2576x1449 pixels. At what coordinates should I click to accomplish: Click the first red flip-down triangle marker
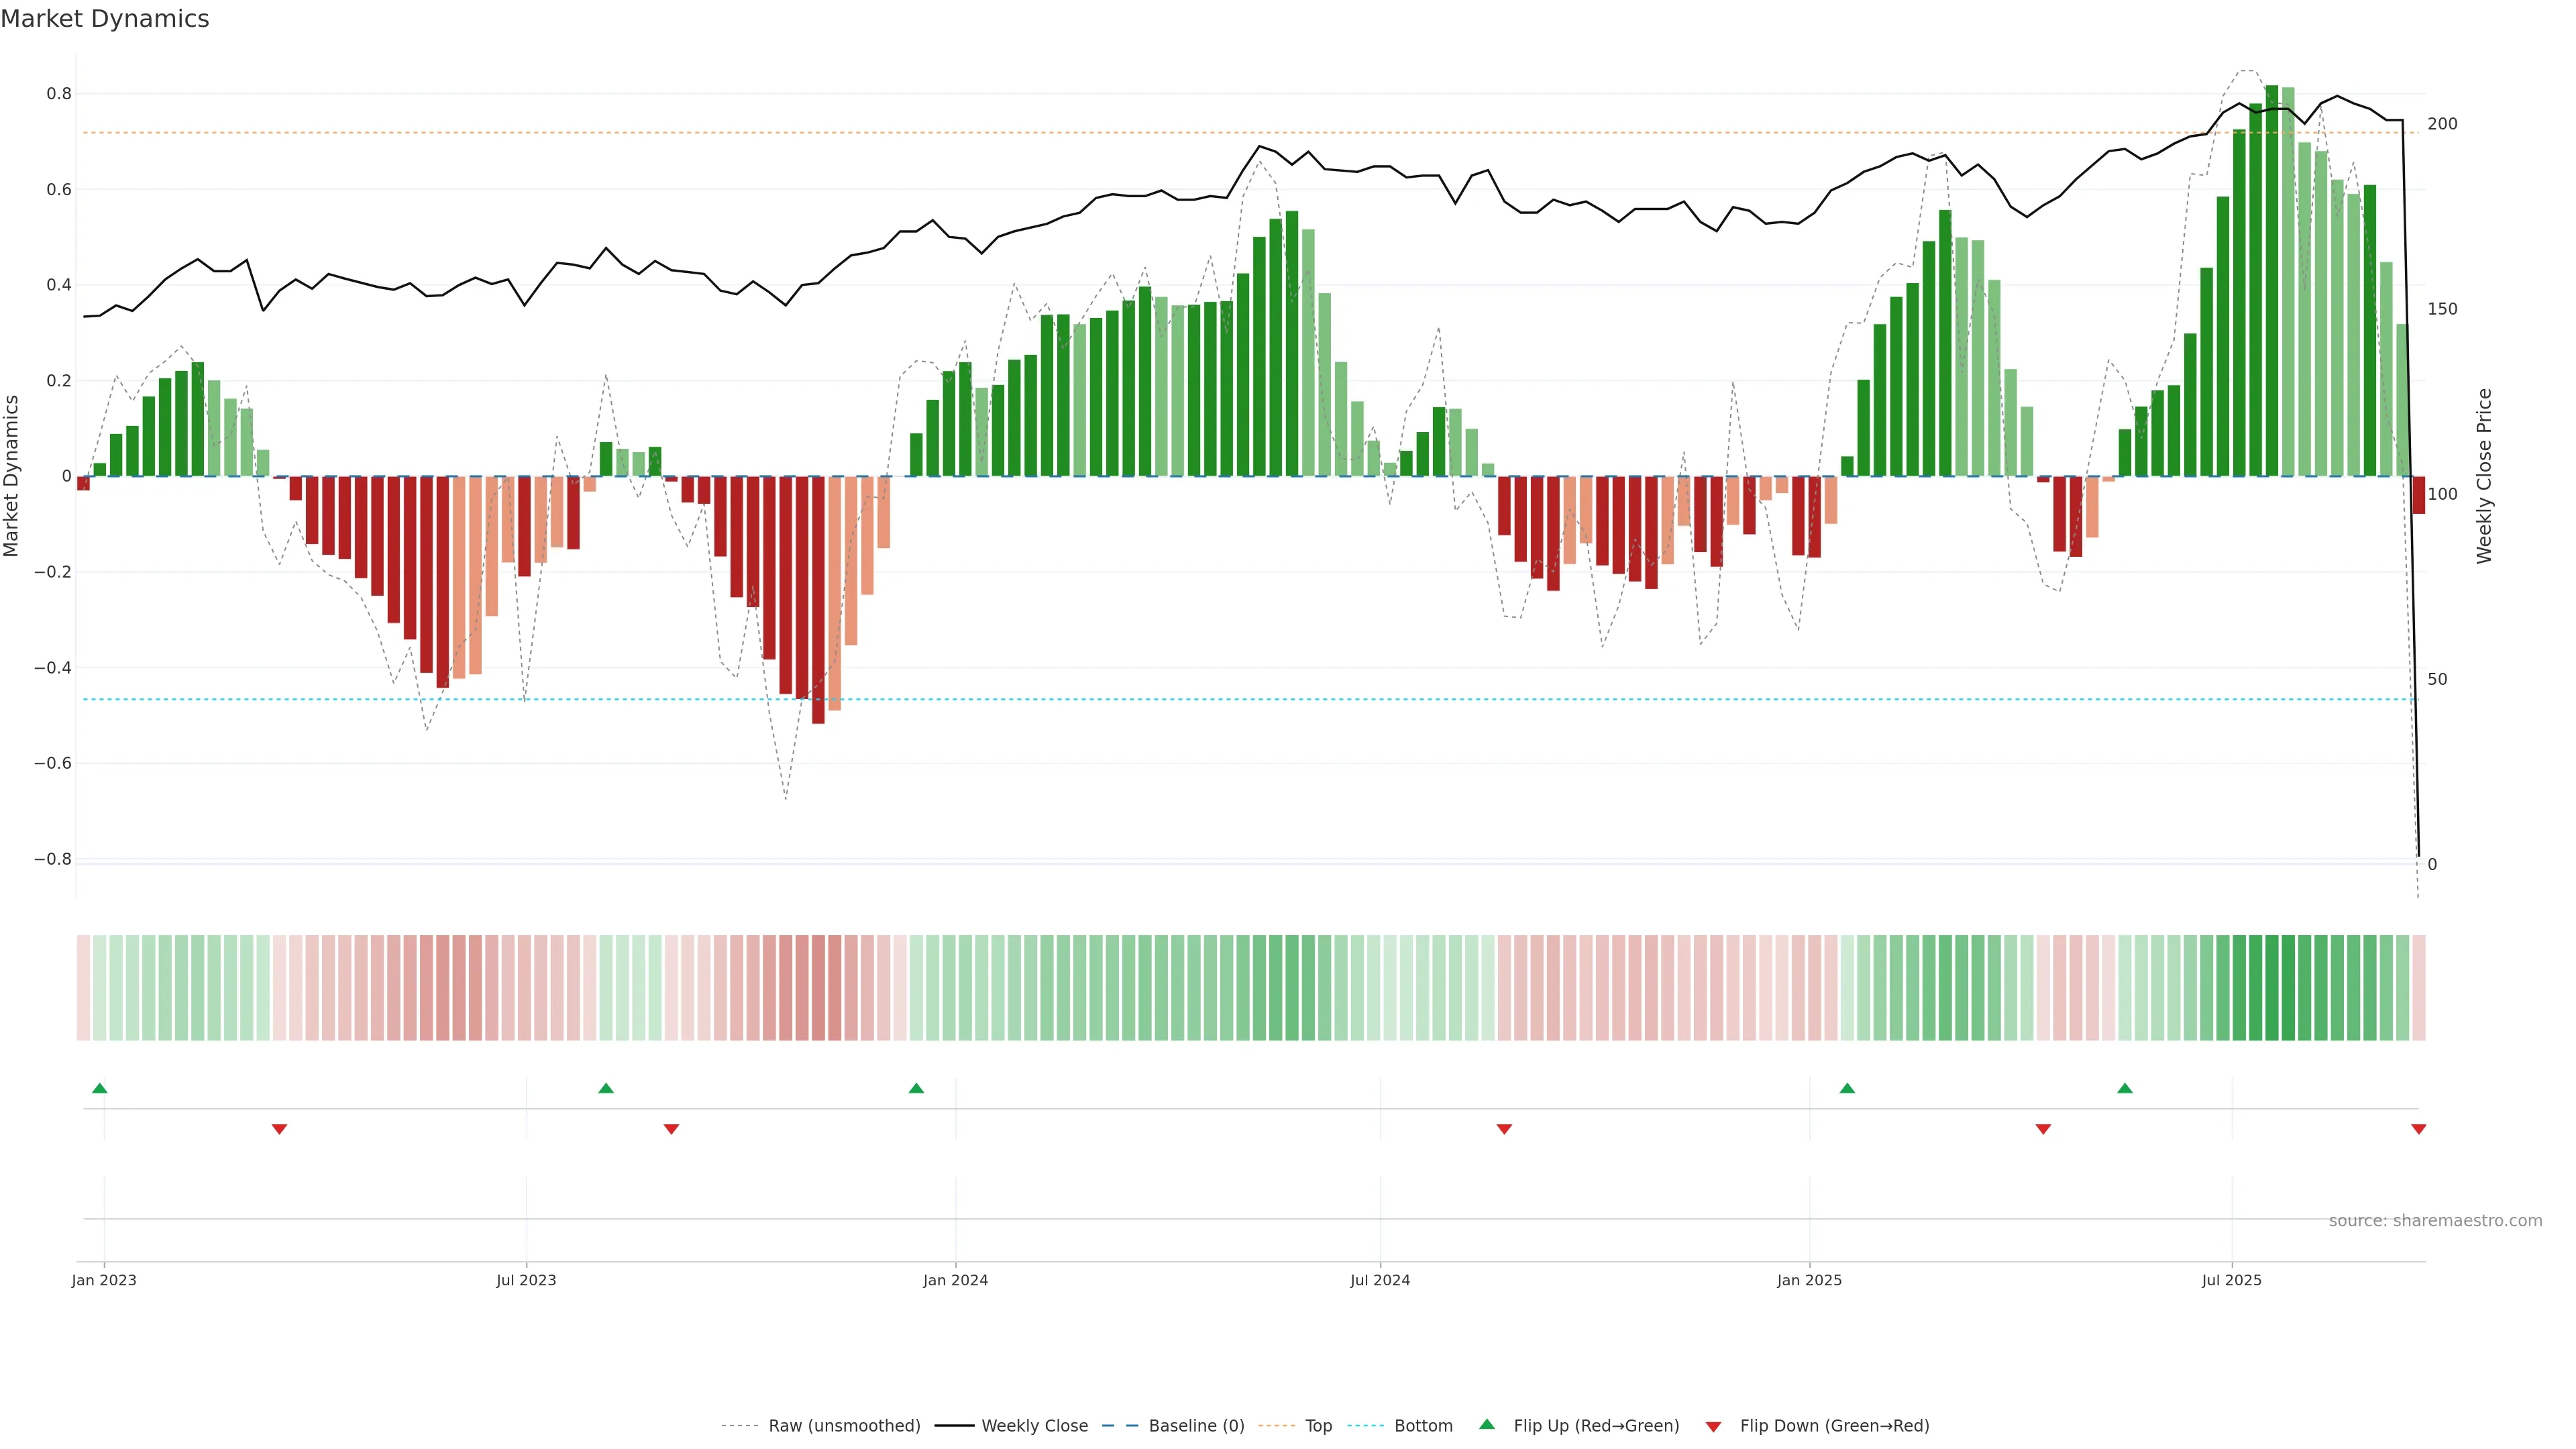(x=279, y=1129)
